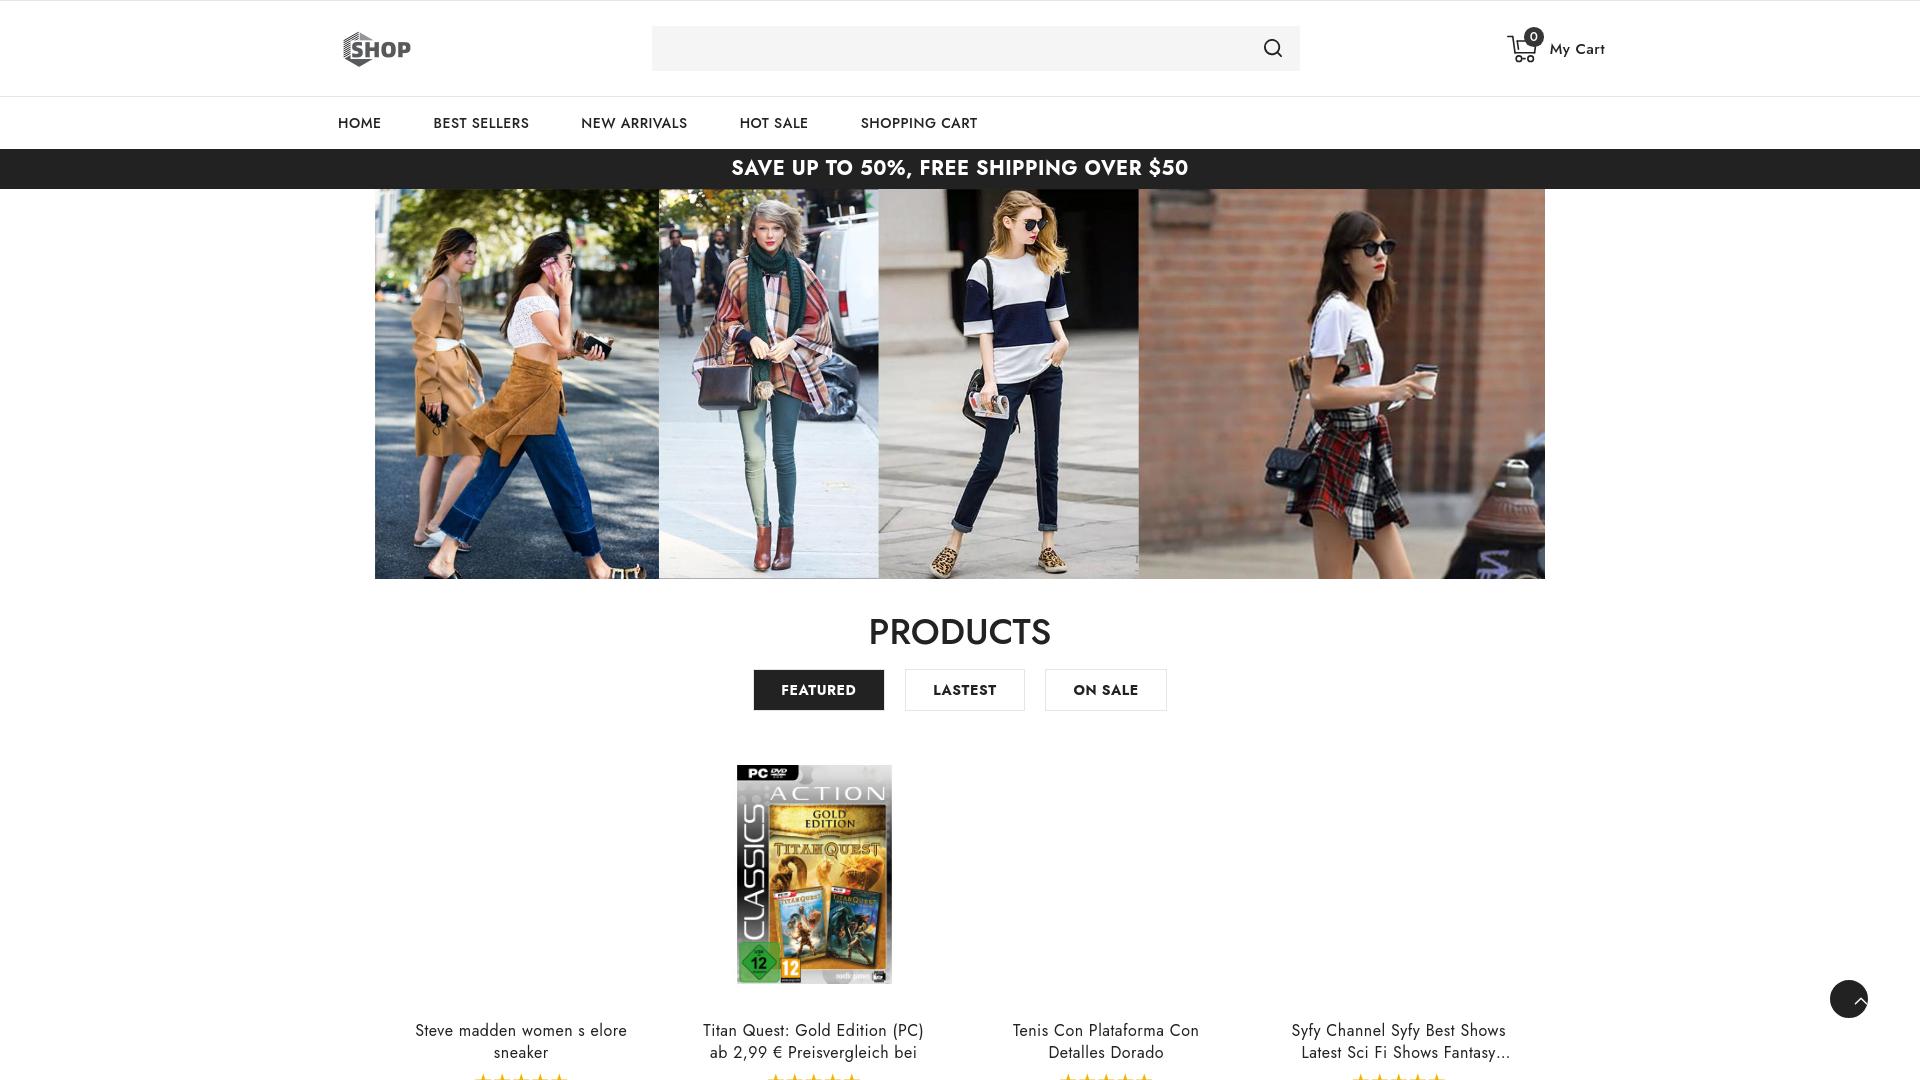This screenshot has width=1920, height=1080.
Task: Open the Home menu item
Action: [x=359, y=123]
